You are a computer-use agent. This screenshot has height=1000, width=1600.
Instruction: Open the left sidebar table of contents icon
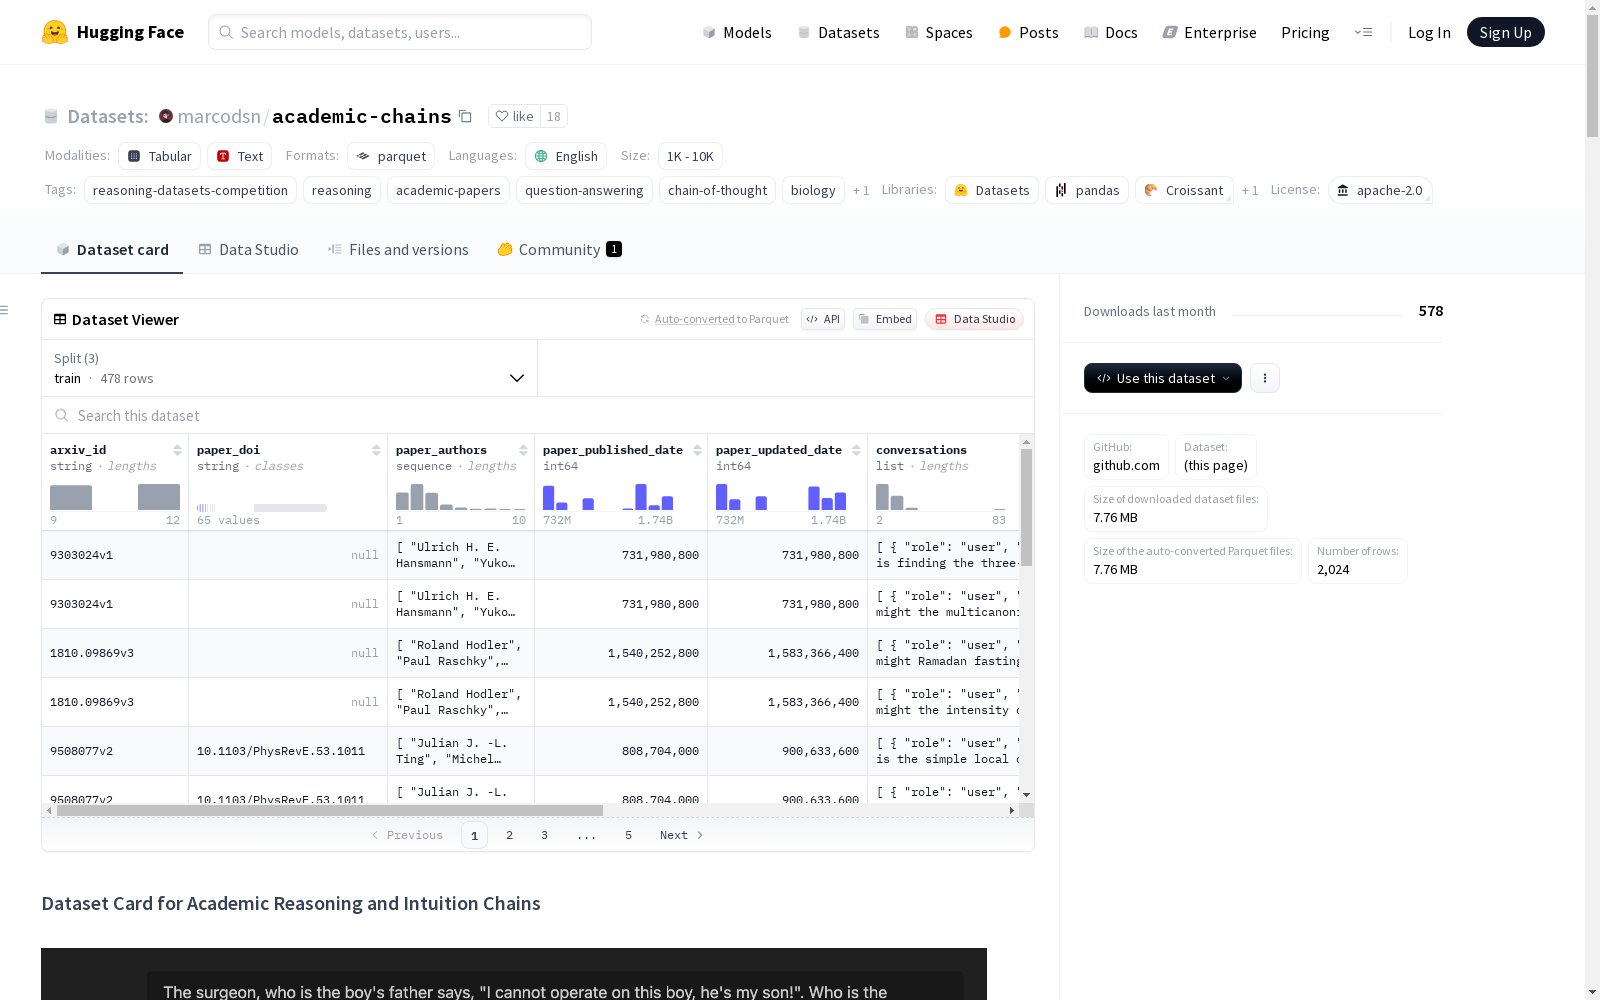[x=4, y=310]
